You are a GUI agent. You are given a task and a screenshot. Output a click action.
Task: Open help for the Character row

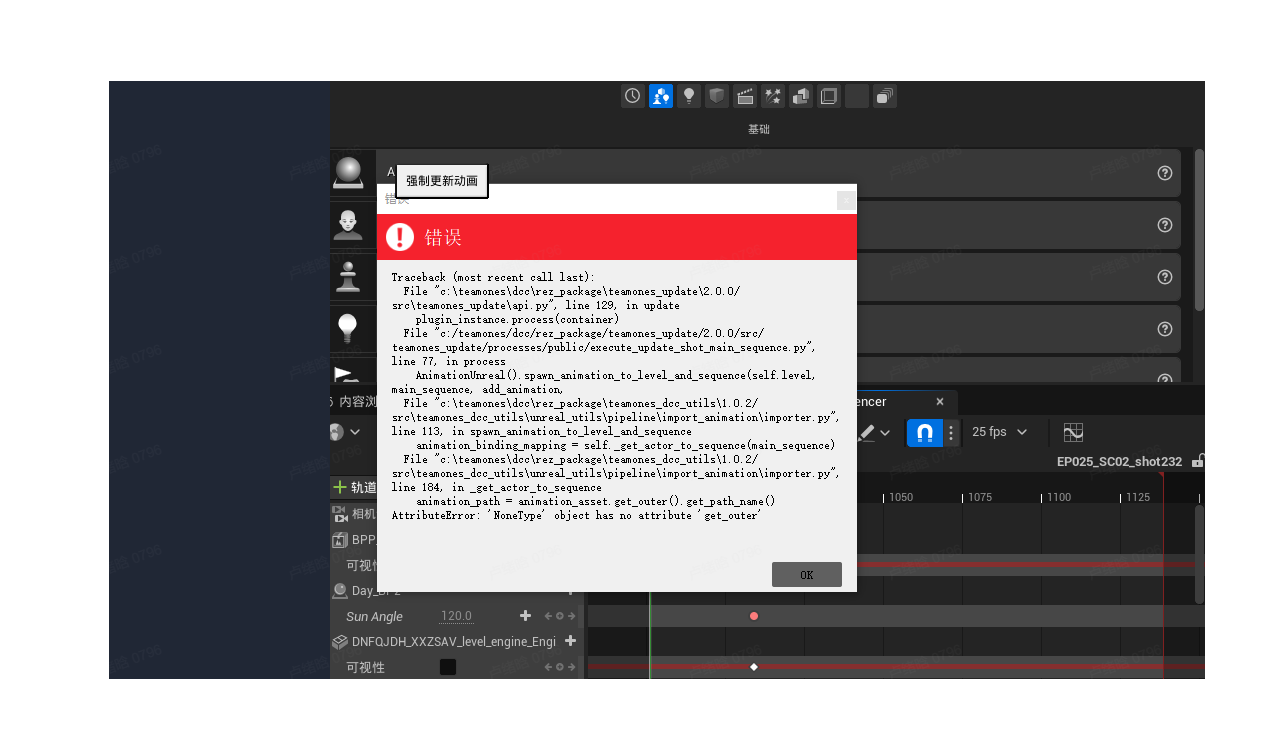coord(1164,225)
